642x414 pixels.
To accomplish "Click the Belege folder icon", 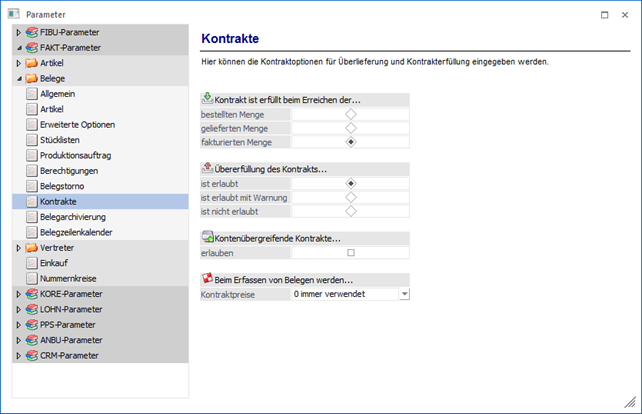I will (x=32, y=78).
